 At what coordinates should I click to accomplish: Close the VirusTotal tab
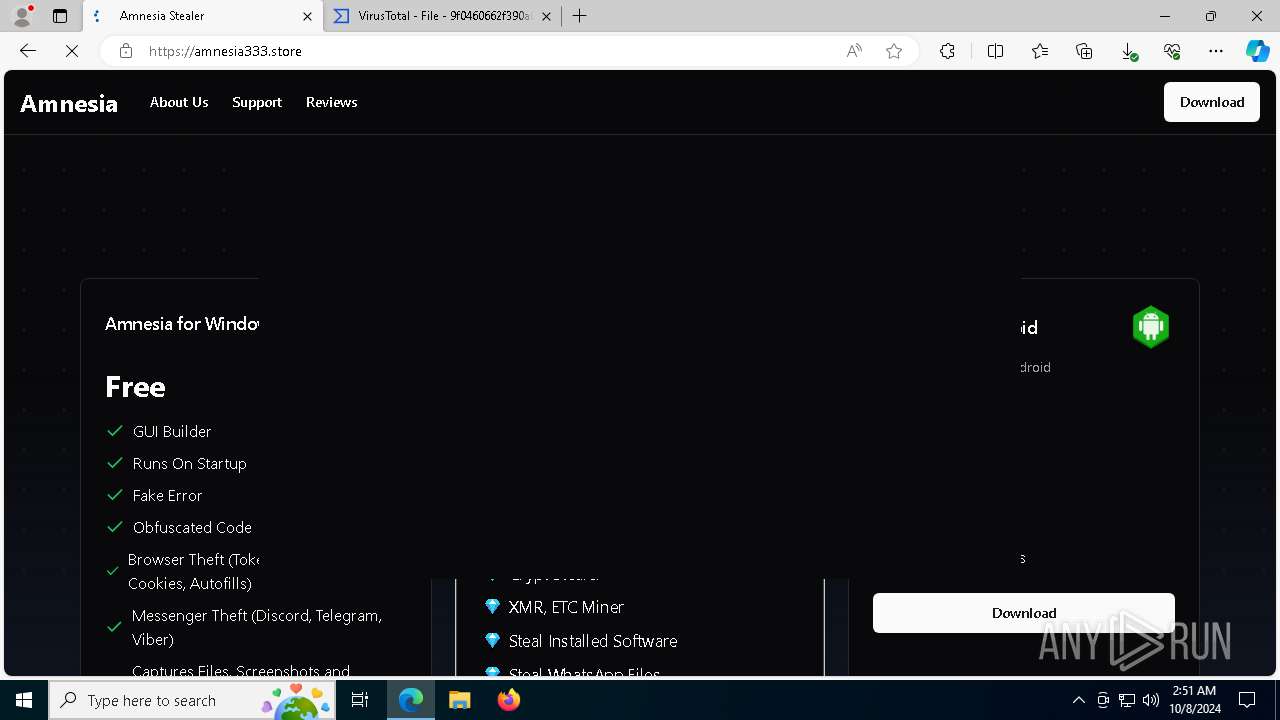pos(546,16)
